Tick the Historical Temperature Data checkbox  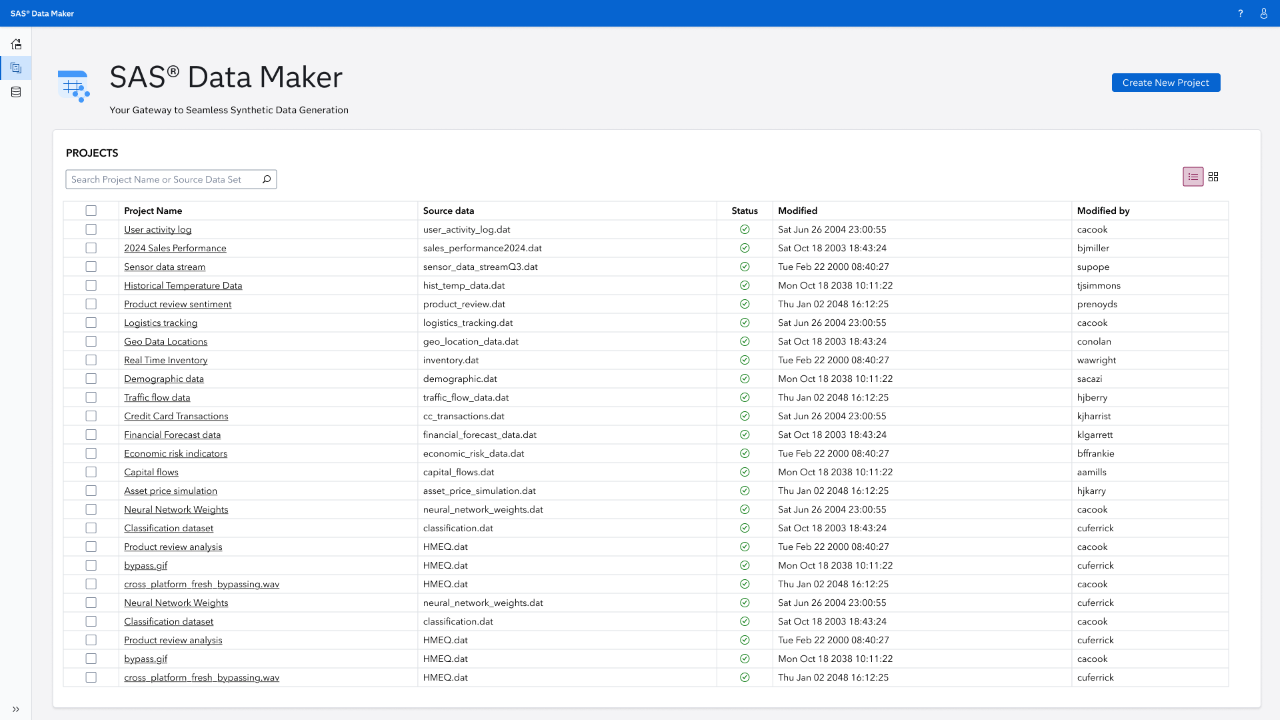[x=91, y=286]
